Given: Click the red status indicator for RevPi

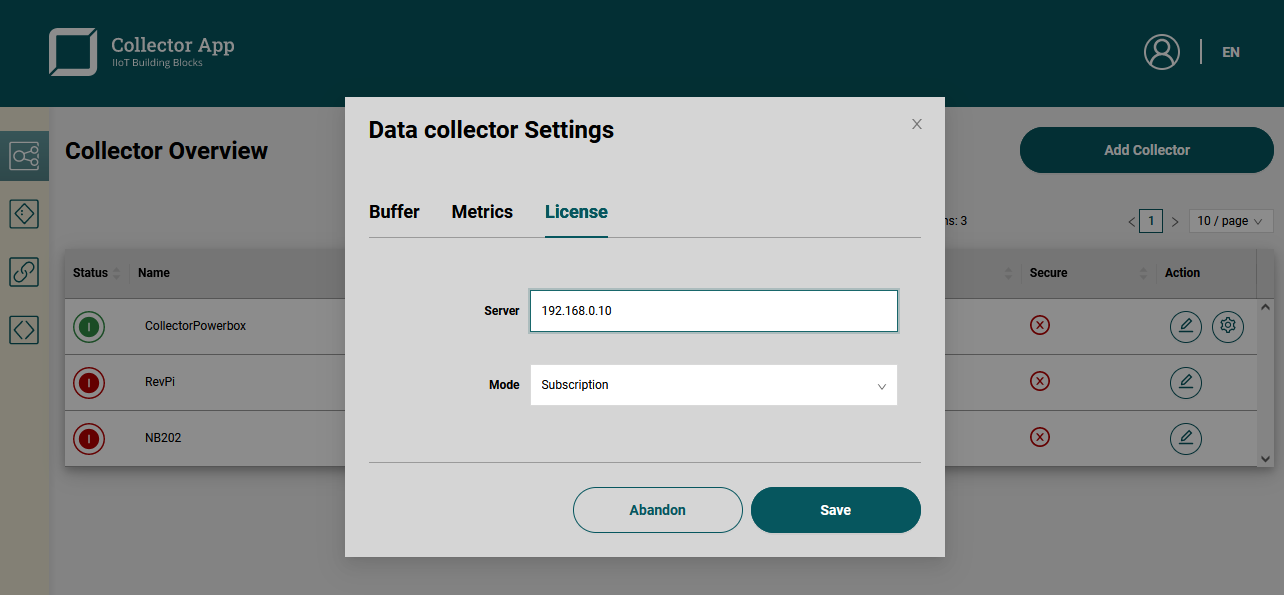Looking at the screenshot, I should (89, 382).
